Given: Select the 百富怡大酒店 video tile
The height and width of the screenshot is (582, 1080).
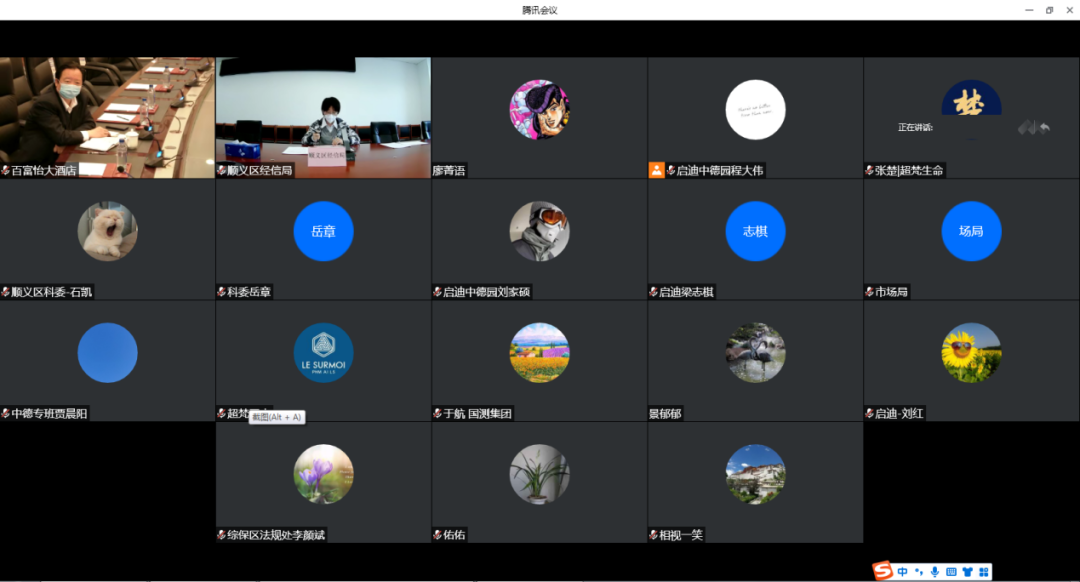Looking at the screenshot, I should coord(107,117).
